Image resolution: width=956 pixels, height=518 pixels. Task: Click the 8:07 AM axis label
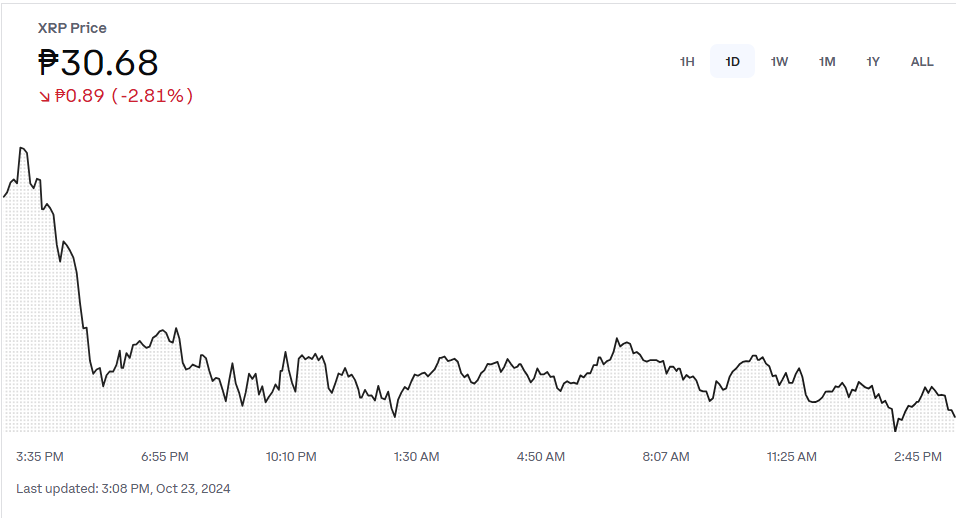(666, 457)
